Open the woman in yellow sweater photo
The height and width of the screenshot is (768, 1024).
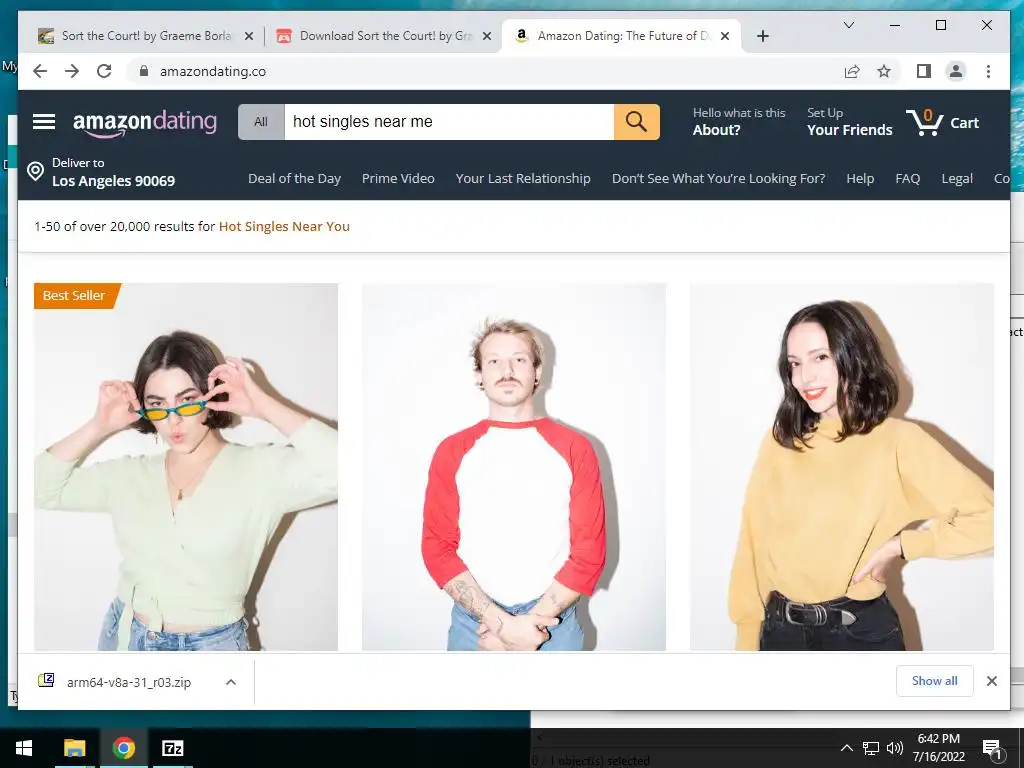point(842,466)
